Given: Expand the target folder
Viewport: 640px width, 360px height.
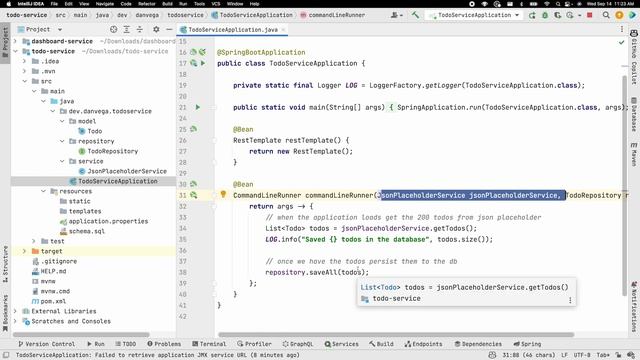Looking at the screenshot, I should (x=25, y=251).
